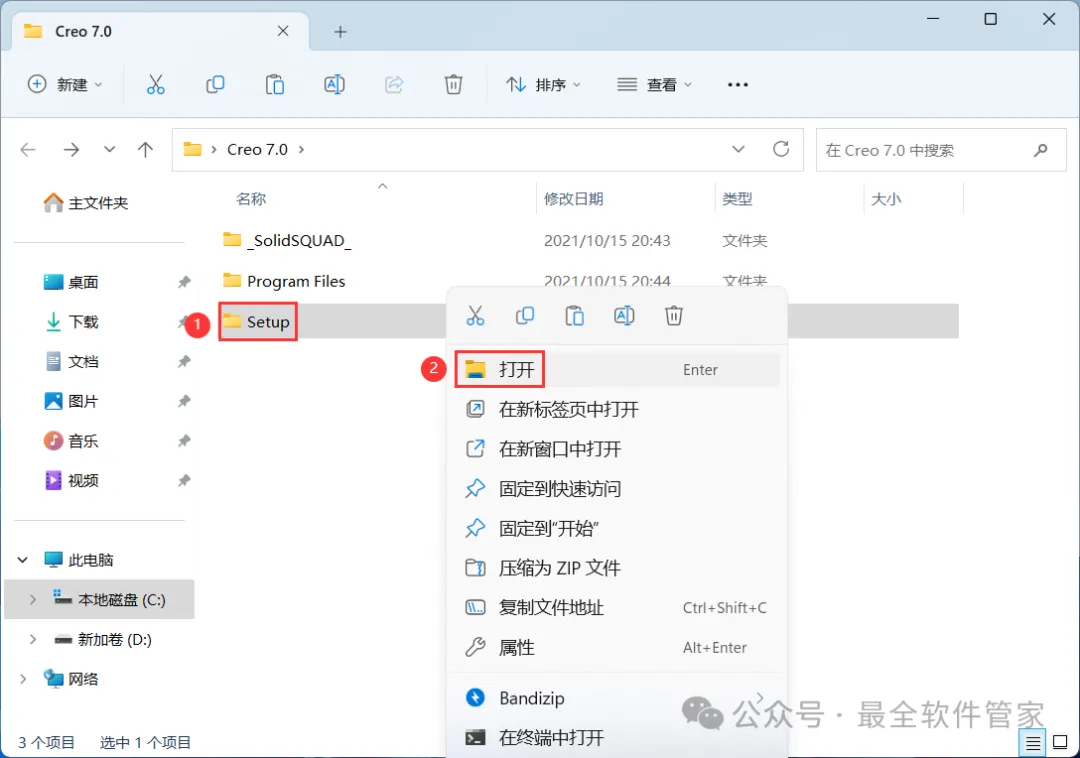Select 固定到"开始" menu entry
Image resolution: width=1080 pixels, height=758 pixels.
coord(617,529)
